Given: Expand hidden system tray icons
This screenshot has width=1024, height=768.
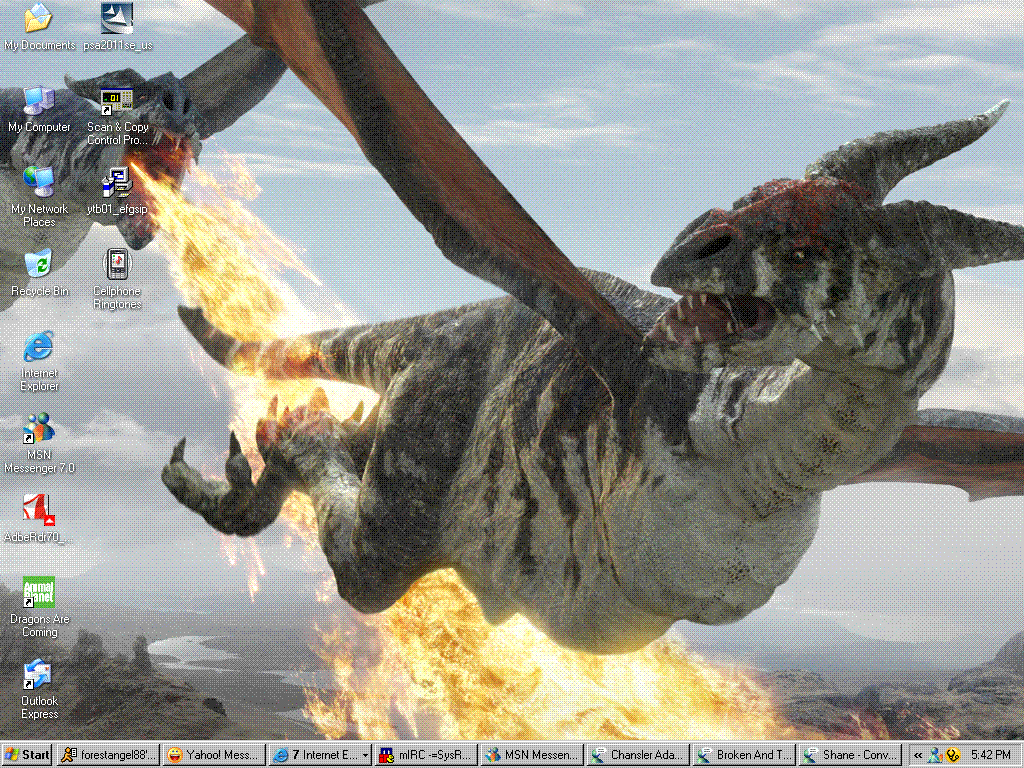Looking at the screenshot, I should point(918,755).
